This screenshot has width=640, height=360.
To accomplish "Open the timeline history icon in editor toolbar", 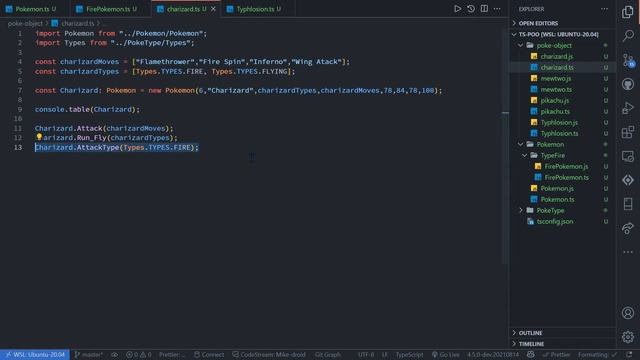I will click(471, 9).
